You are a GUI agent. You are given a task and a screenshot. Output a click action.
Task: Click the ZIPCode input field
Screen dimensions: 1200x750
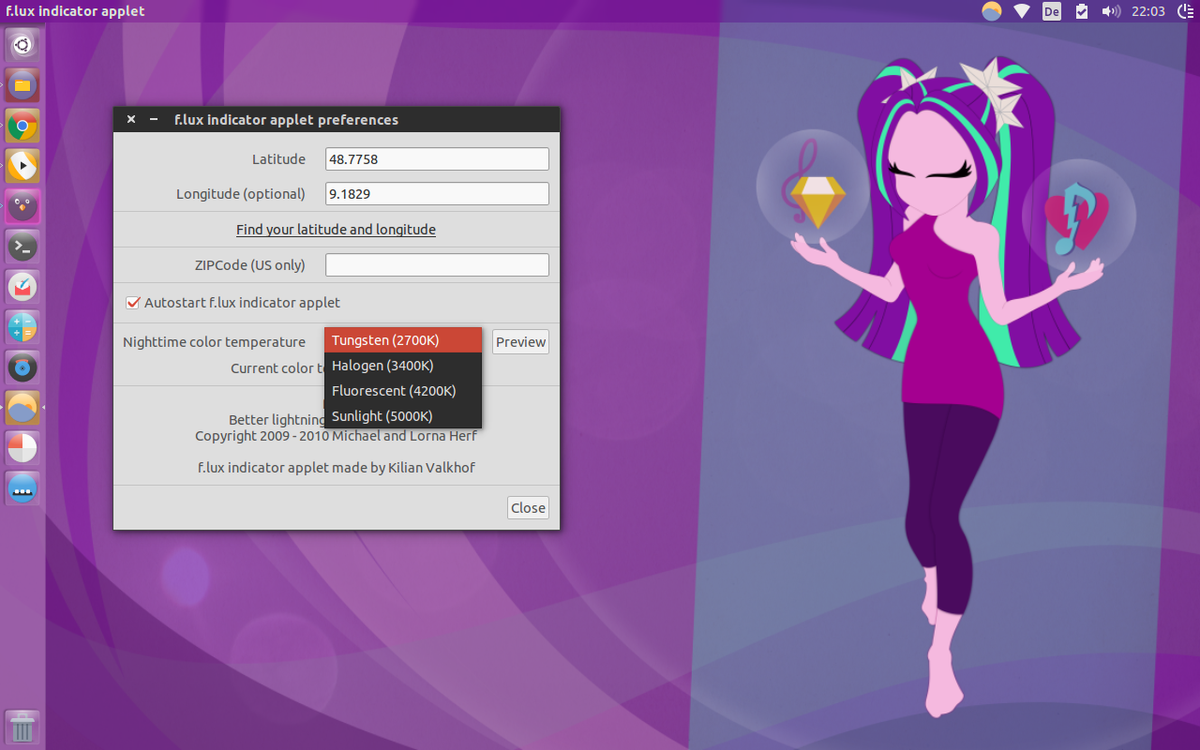click(x=437, y=265)
